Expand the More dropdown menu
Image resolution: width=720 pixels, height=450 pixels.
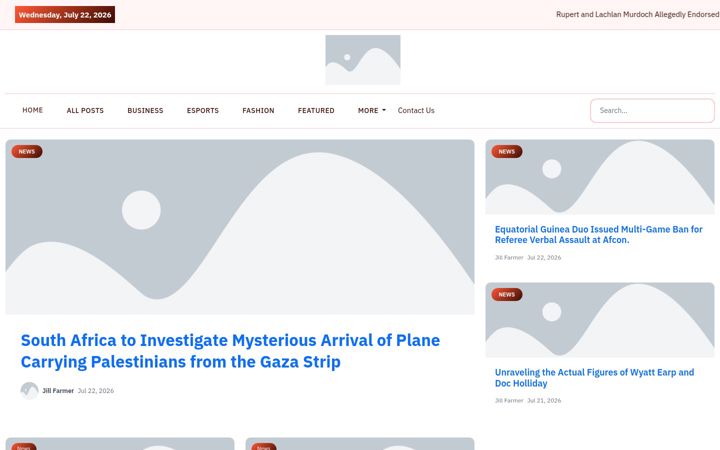point(371,111)
